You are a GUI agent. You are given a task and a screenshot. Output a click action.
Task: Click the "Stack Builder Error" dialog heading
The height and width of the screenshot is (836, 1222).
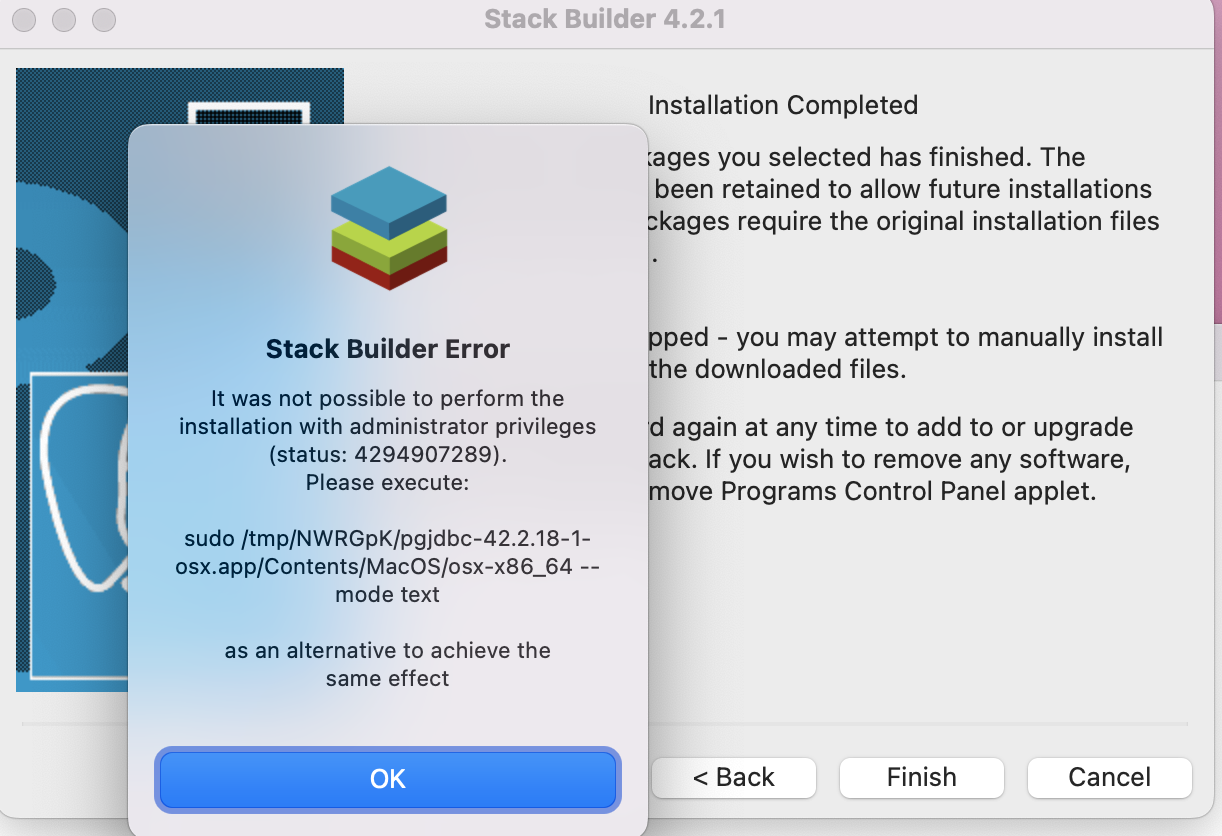pos(388,349)
